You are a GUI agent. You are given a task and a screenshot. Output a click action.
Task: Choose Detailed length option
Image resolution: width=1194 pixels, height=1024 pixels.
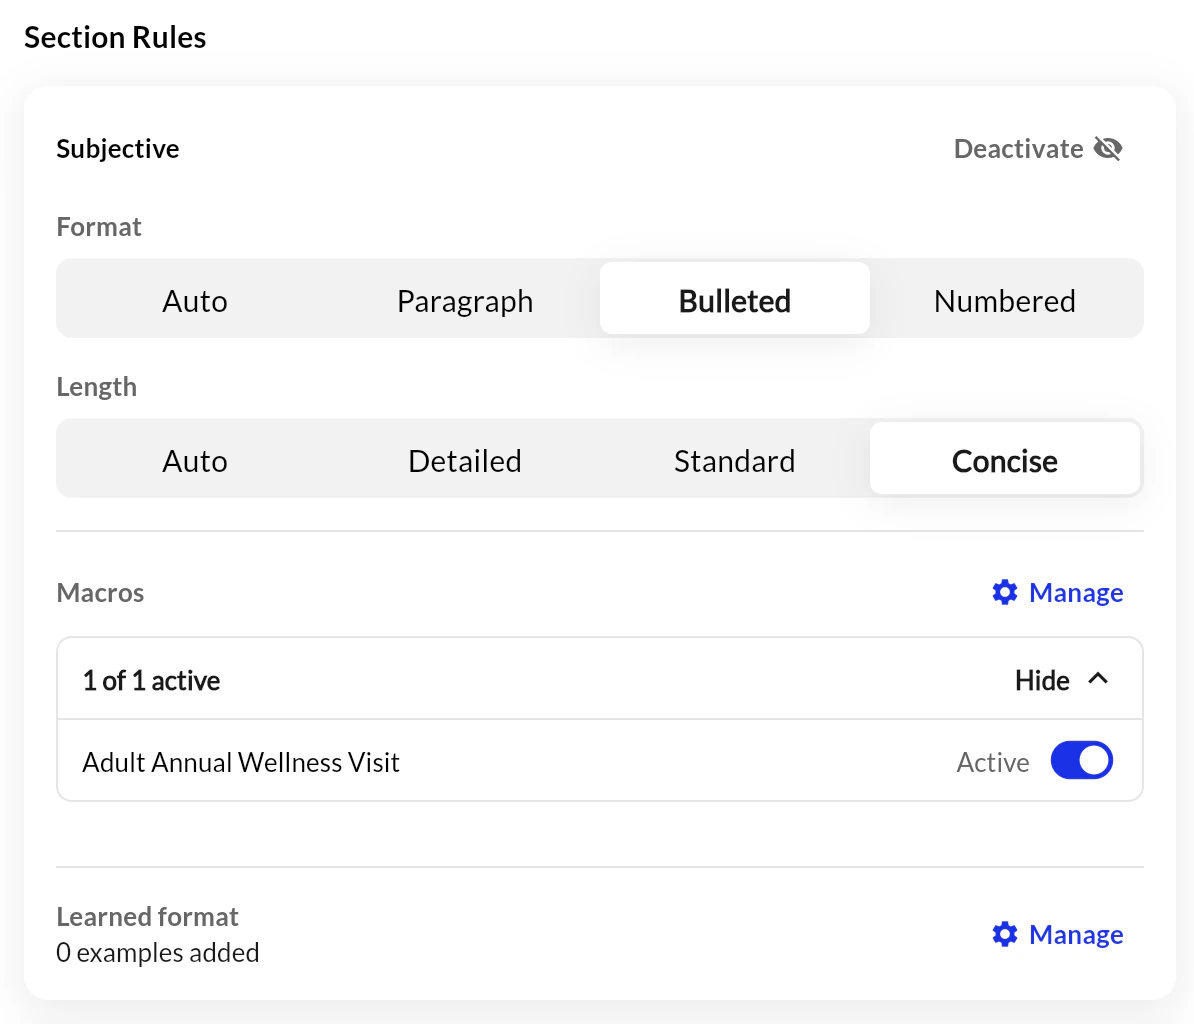click(x=465, y=461)
